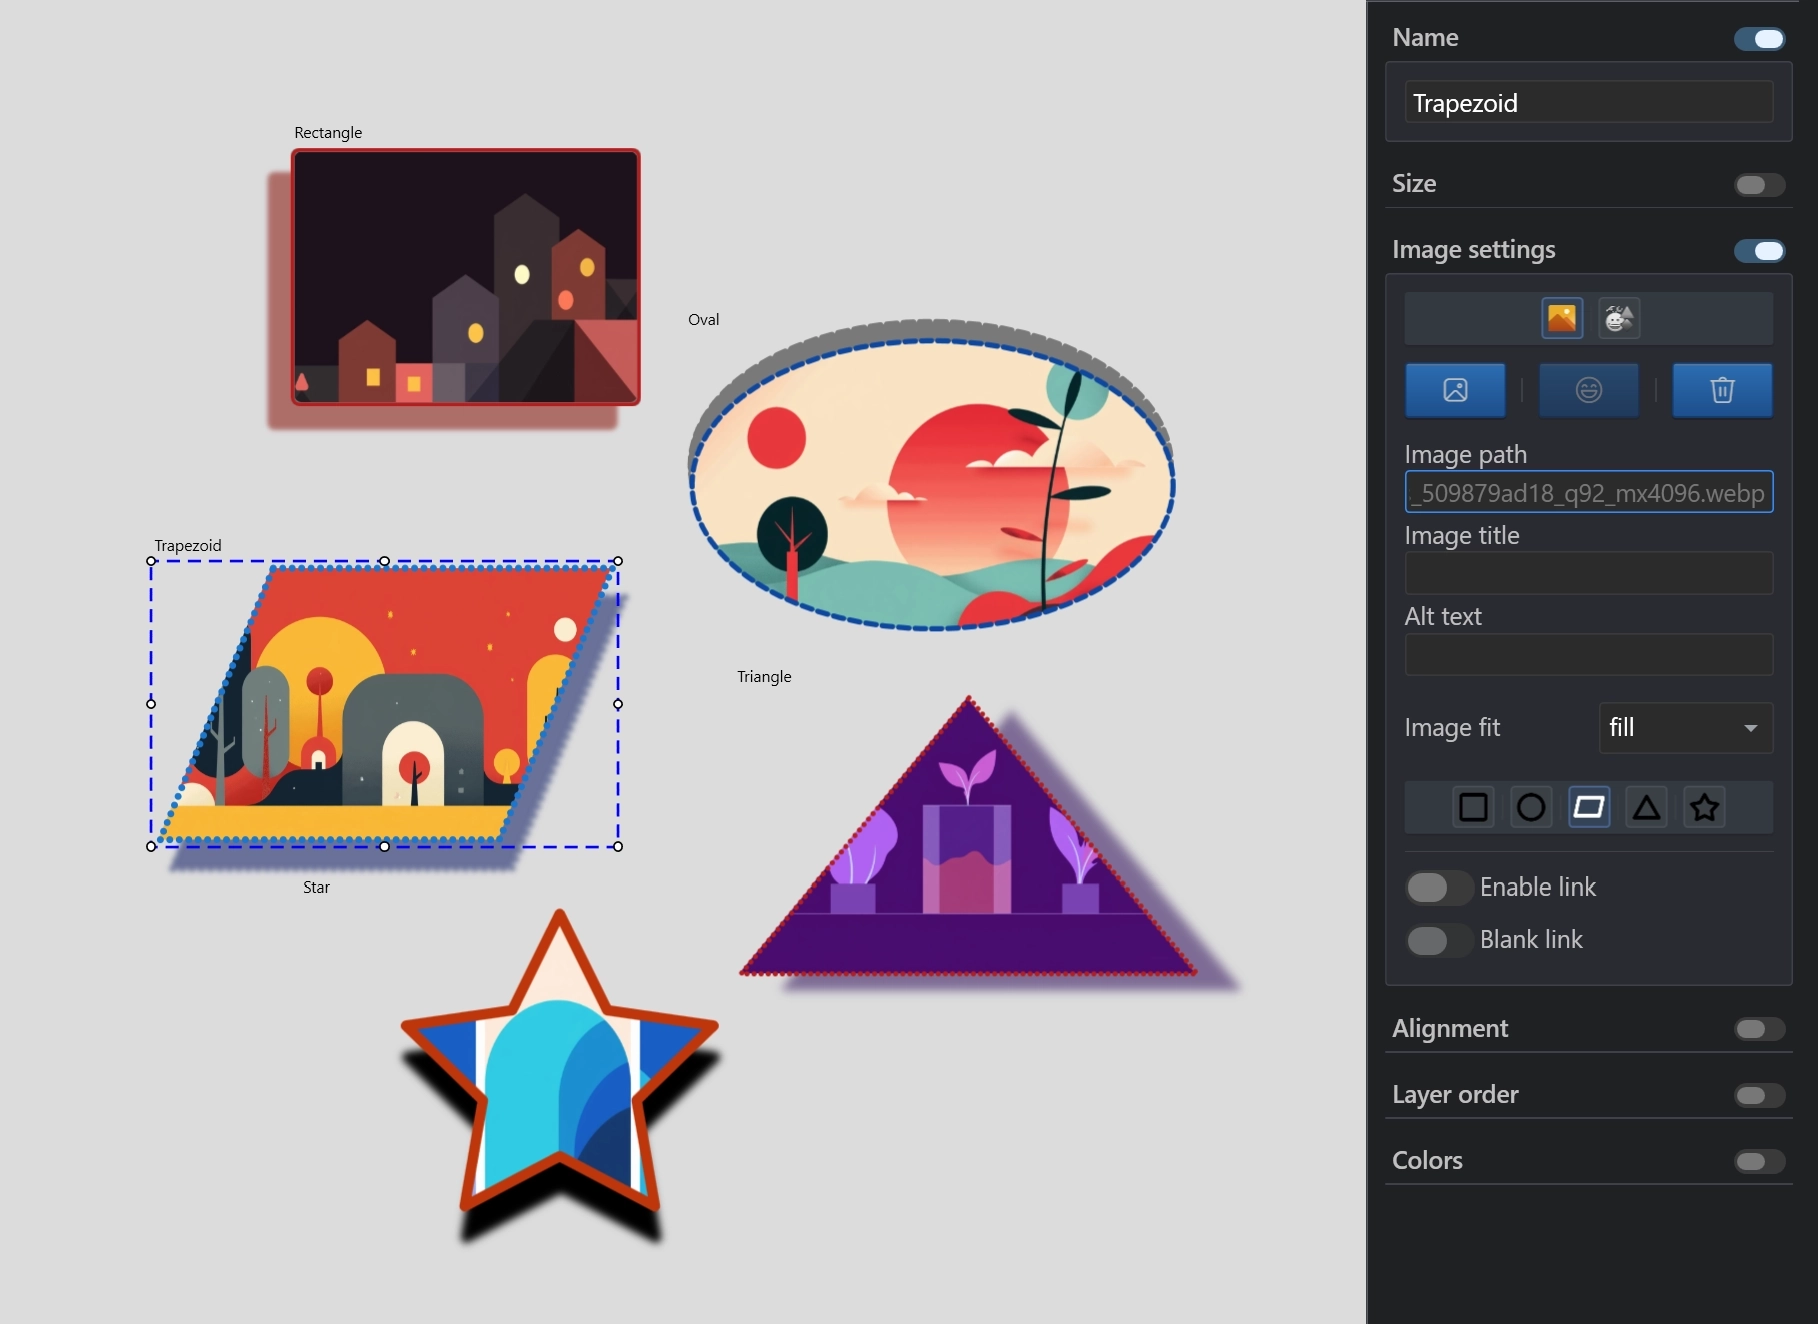Toggle the Name section switch
Screen dimensions: 1818x1324
point(1760,39)
